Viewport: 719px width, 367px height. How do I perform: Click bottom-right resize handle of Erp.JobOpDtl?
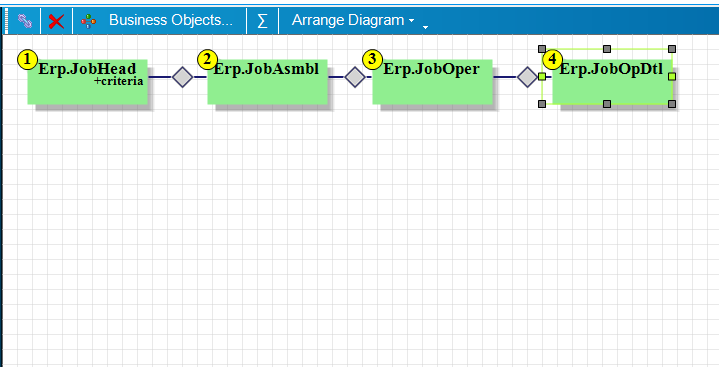672,104
